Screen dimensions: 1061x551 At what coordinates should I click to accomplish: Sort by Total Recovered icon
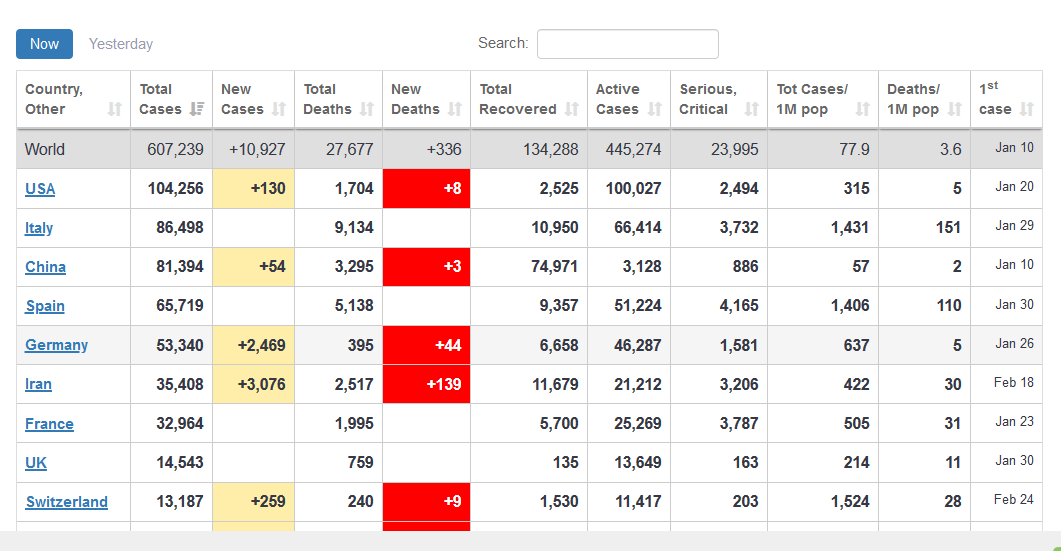572,109
